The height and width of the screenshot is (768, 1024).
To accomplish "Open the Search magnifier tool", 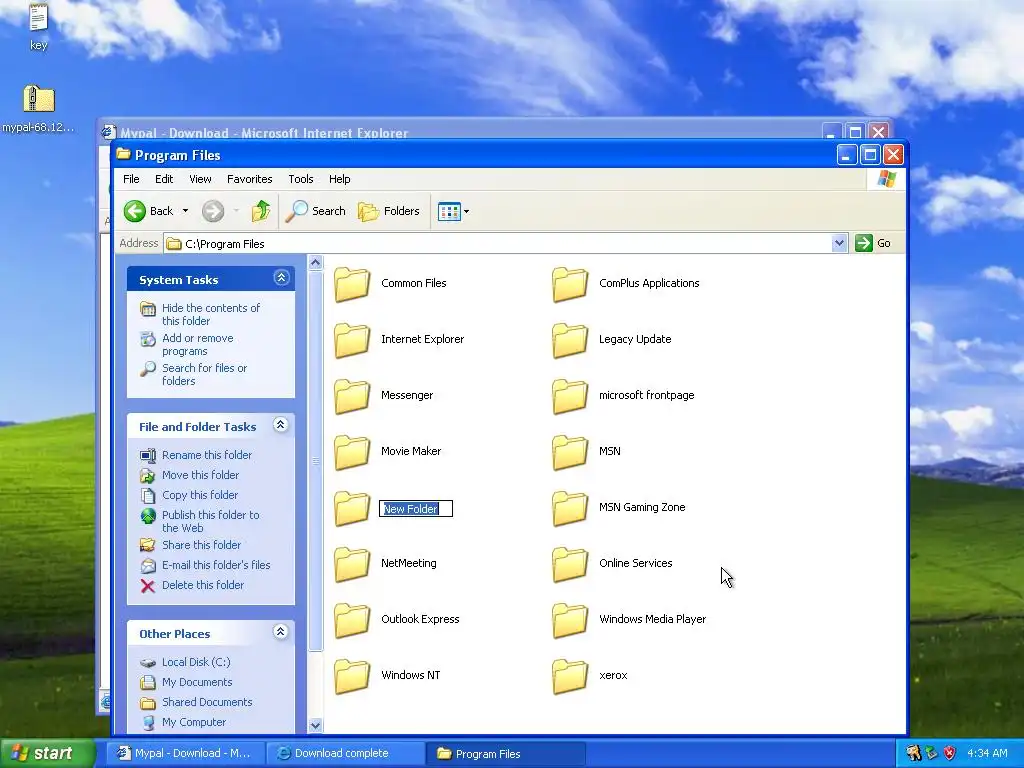I will [316, 211].
